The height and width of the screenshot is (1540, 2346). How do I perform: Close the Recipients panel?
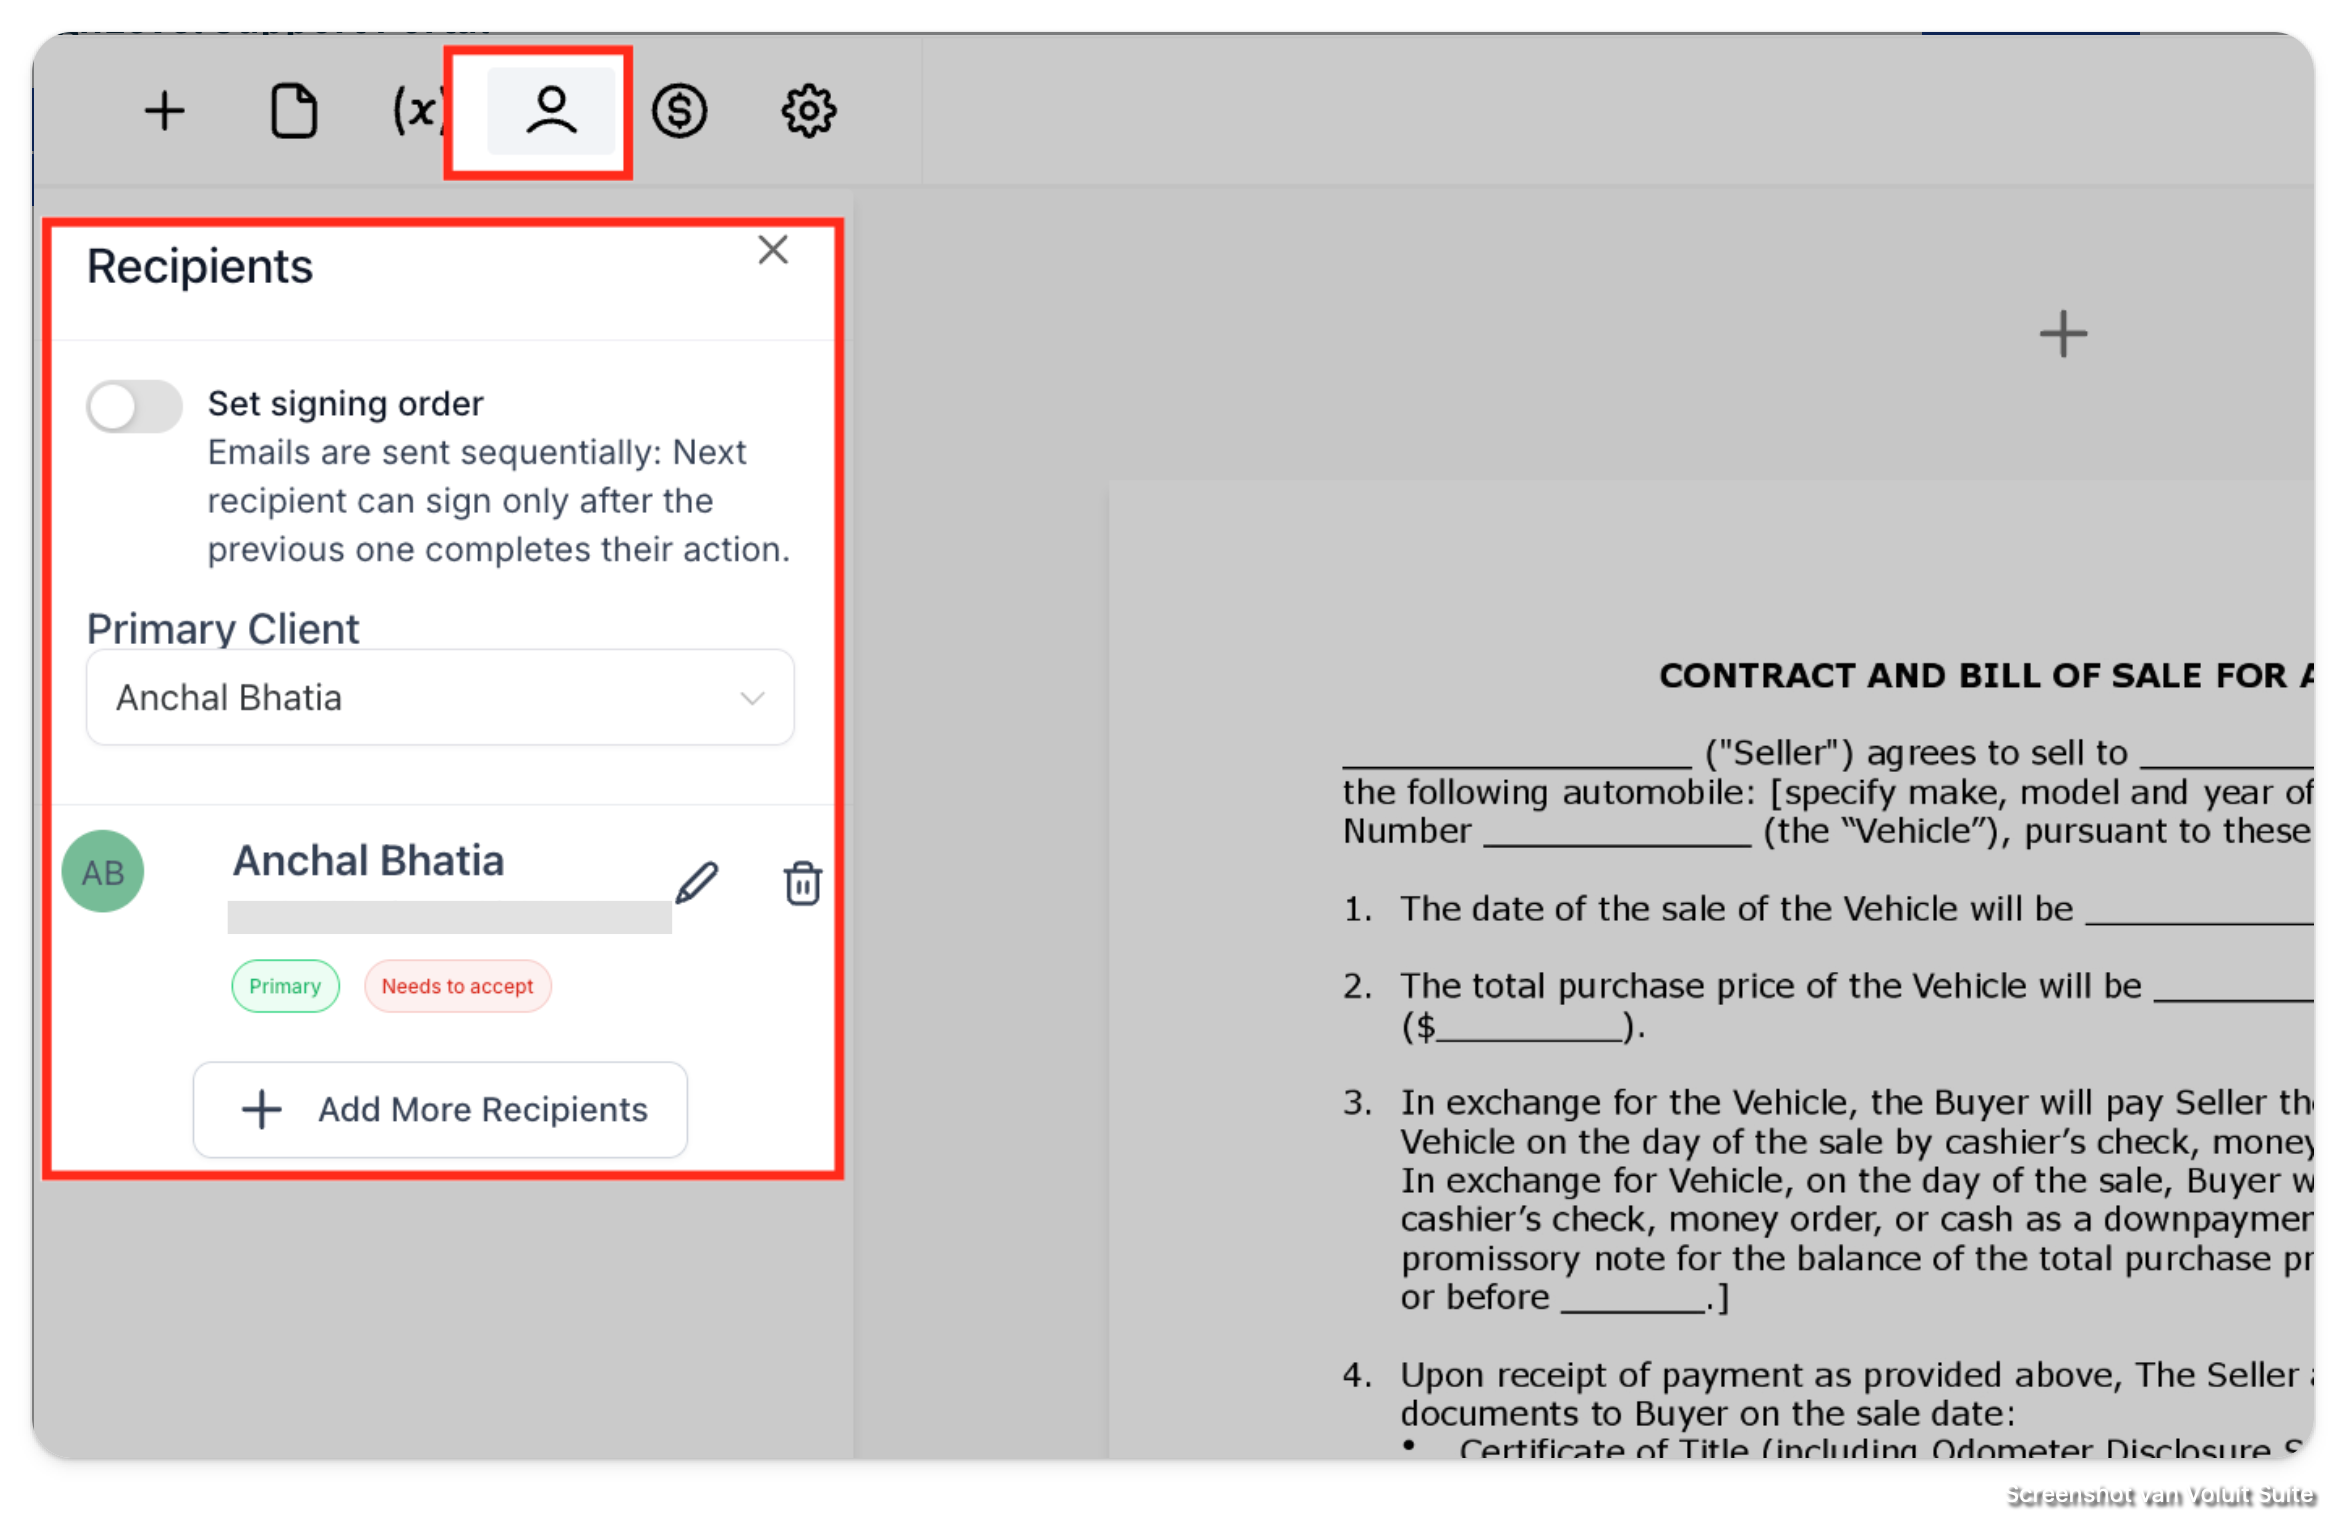(773, 250)
